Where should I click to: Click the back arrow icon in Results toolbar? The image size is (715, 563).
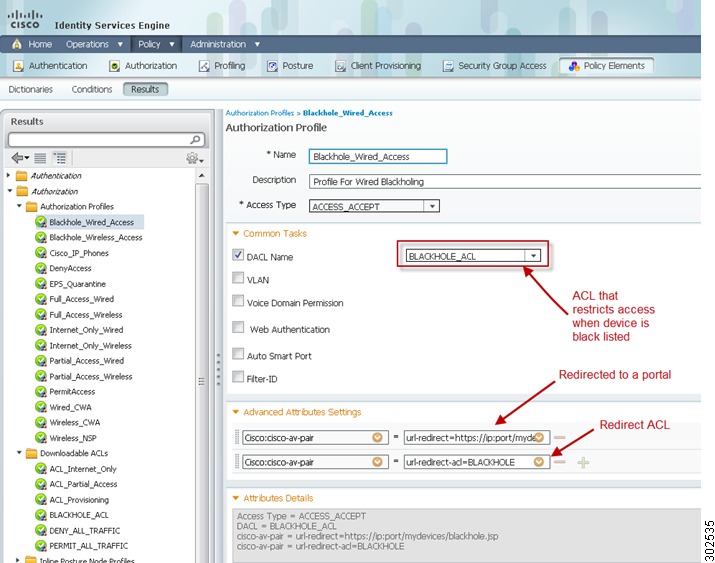coord(20,158)
